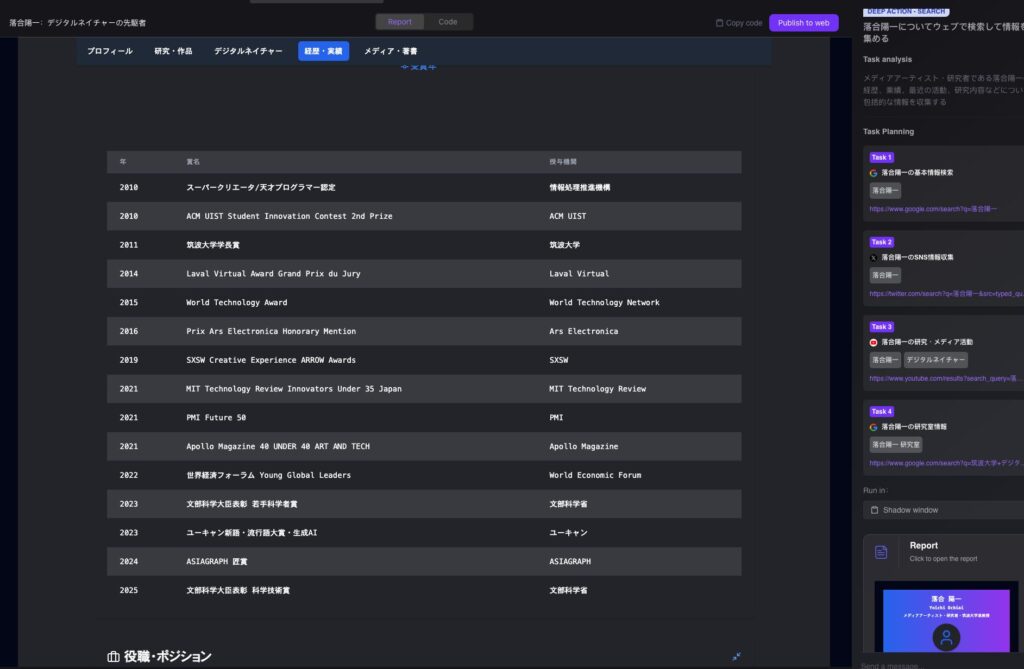Open the Google search link in Task 4
Viewport: 1024px width, 669px height.
pyautogui.click(x=946, y=463)
